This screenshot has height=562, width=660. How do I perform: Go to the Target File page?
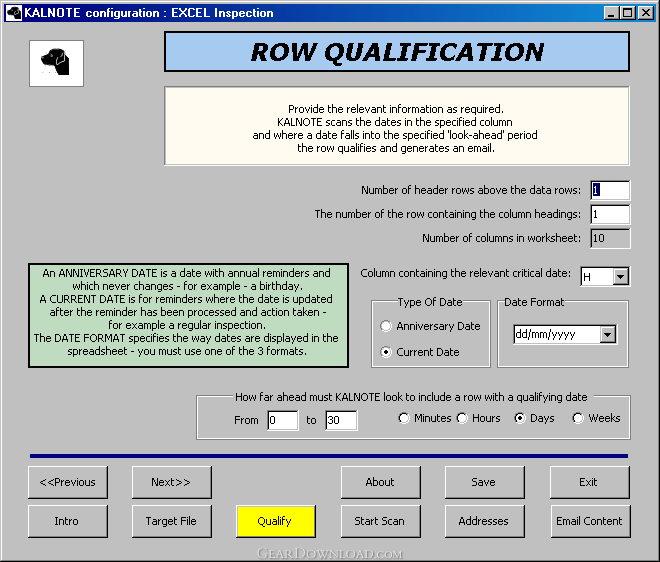tap(172, 521)
